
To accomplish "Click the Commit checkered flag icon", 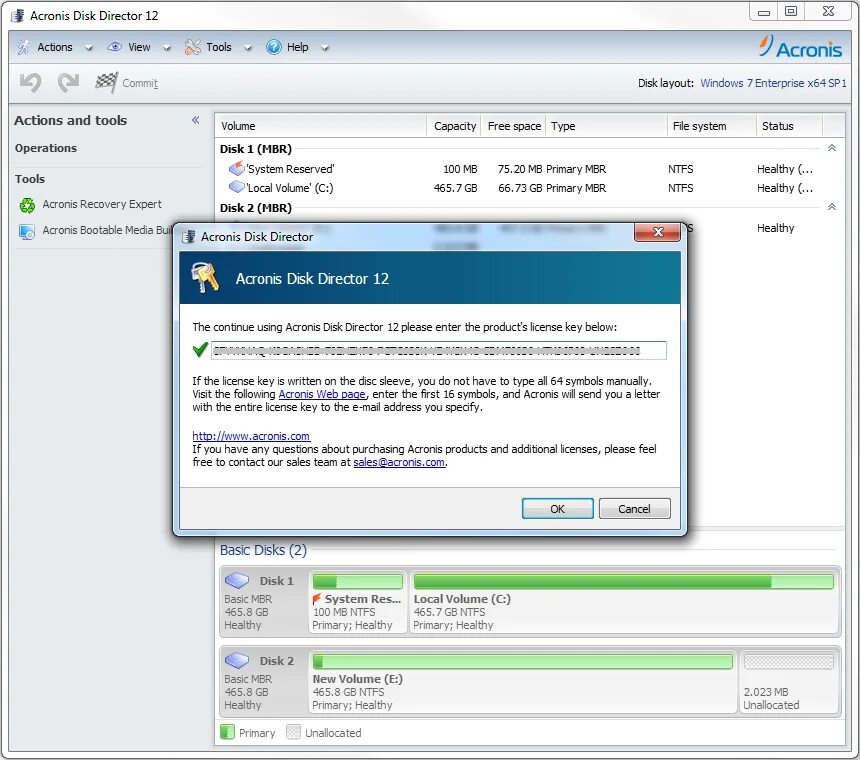I will click(106, 82).
